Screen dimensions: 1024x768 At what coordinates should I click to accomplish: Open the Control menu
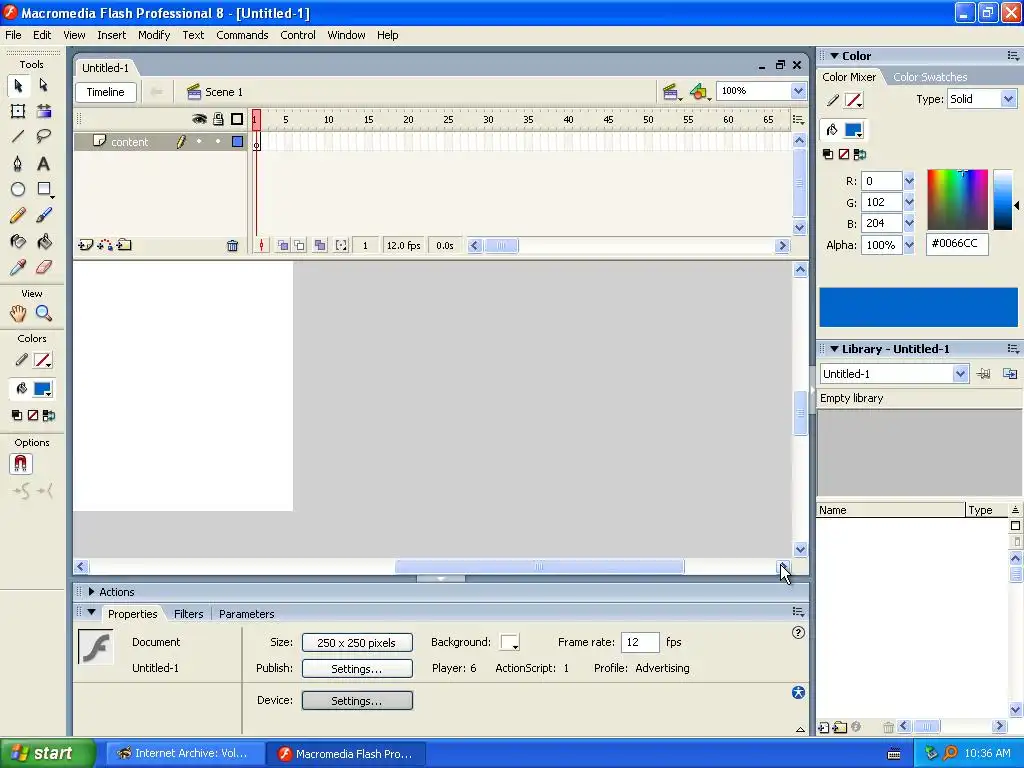pyautogui.click(x=298, y=35)
